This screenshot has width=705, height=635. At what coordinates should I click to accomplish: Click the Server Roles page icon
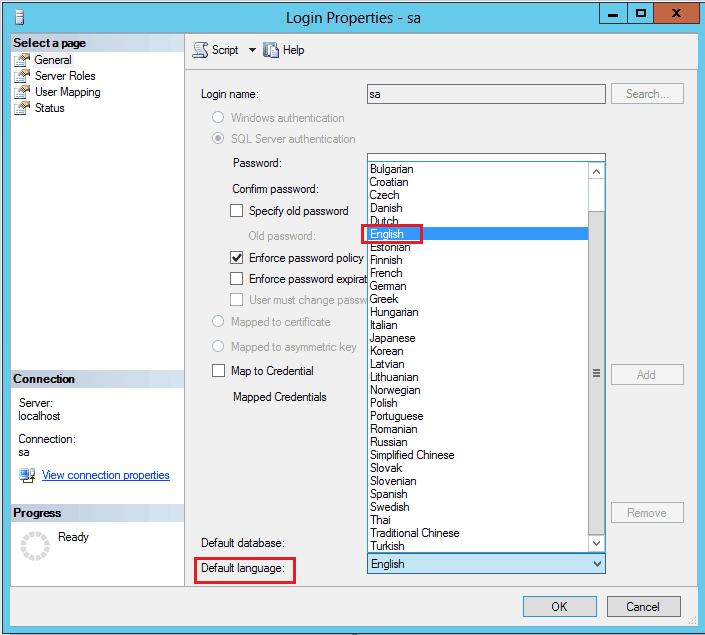22,76
